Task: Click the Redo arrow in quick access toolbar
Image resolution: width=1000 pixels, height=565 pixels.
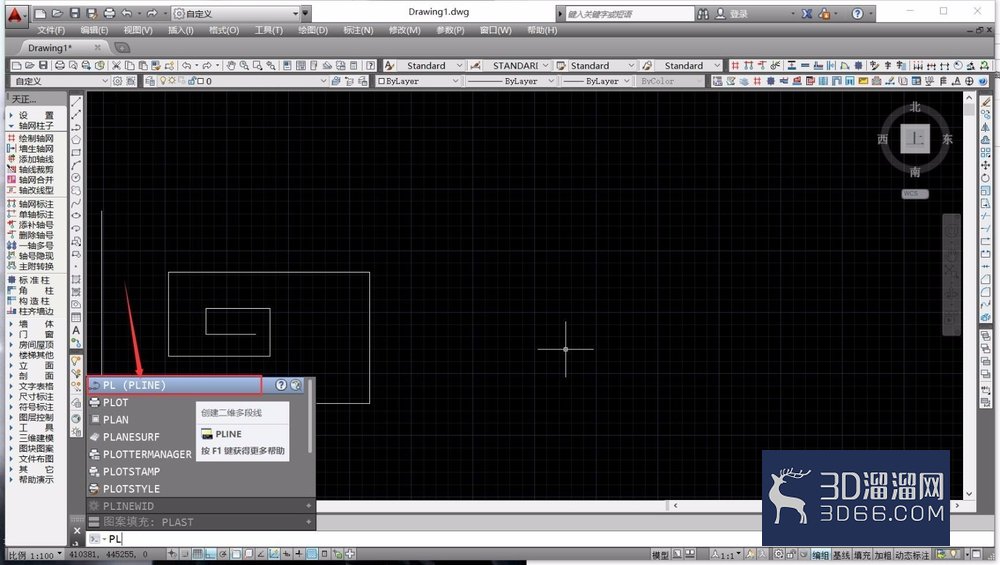Action: (x=151, y=13)
